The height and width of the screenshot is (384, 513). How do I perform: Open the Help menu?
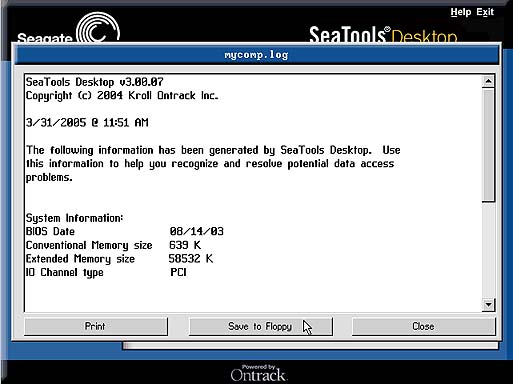click(460, 12)
